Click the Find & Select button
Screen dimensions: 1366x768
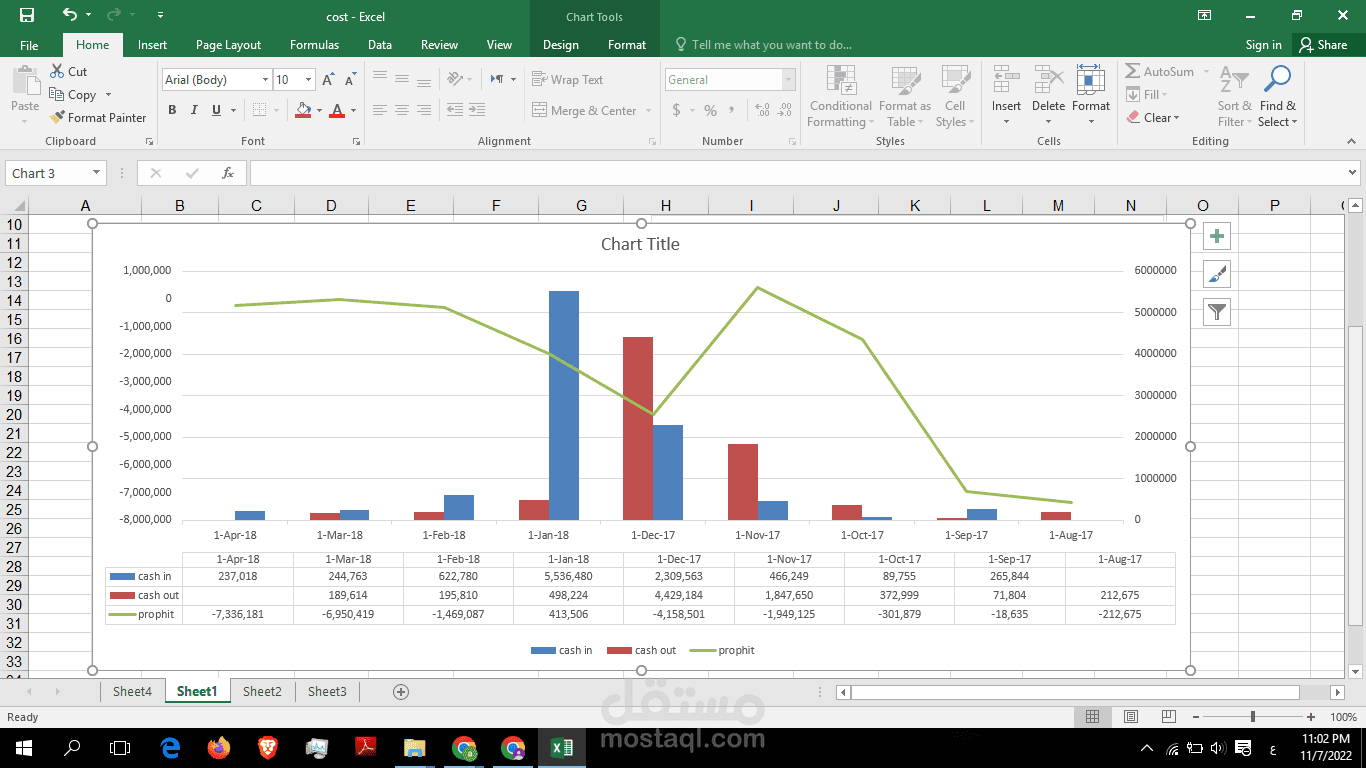tap(1277, 97)
